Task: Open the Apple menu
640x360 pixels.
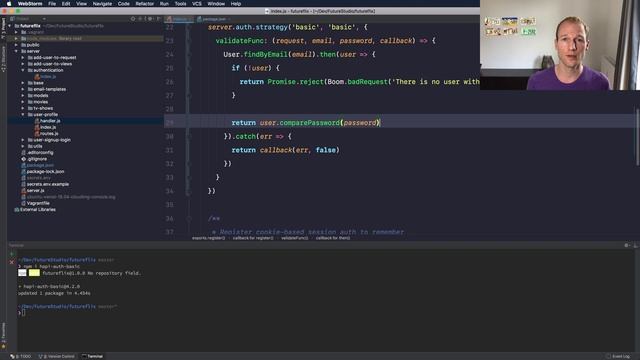Action: pos(9,4)
